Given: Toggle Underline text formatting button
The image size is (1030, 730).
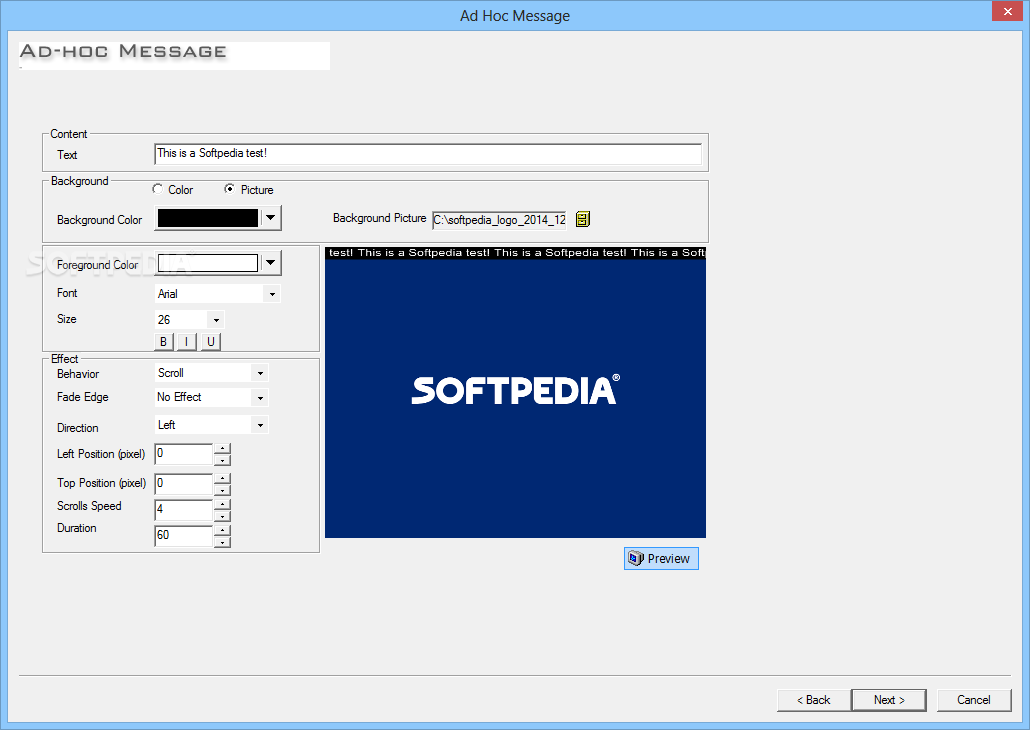Looking at the screenshot, I should (210, 342).
